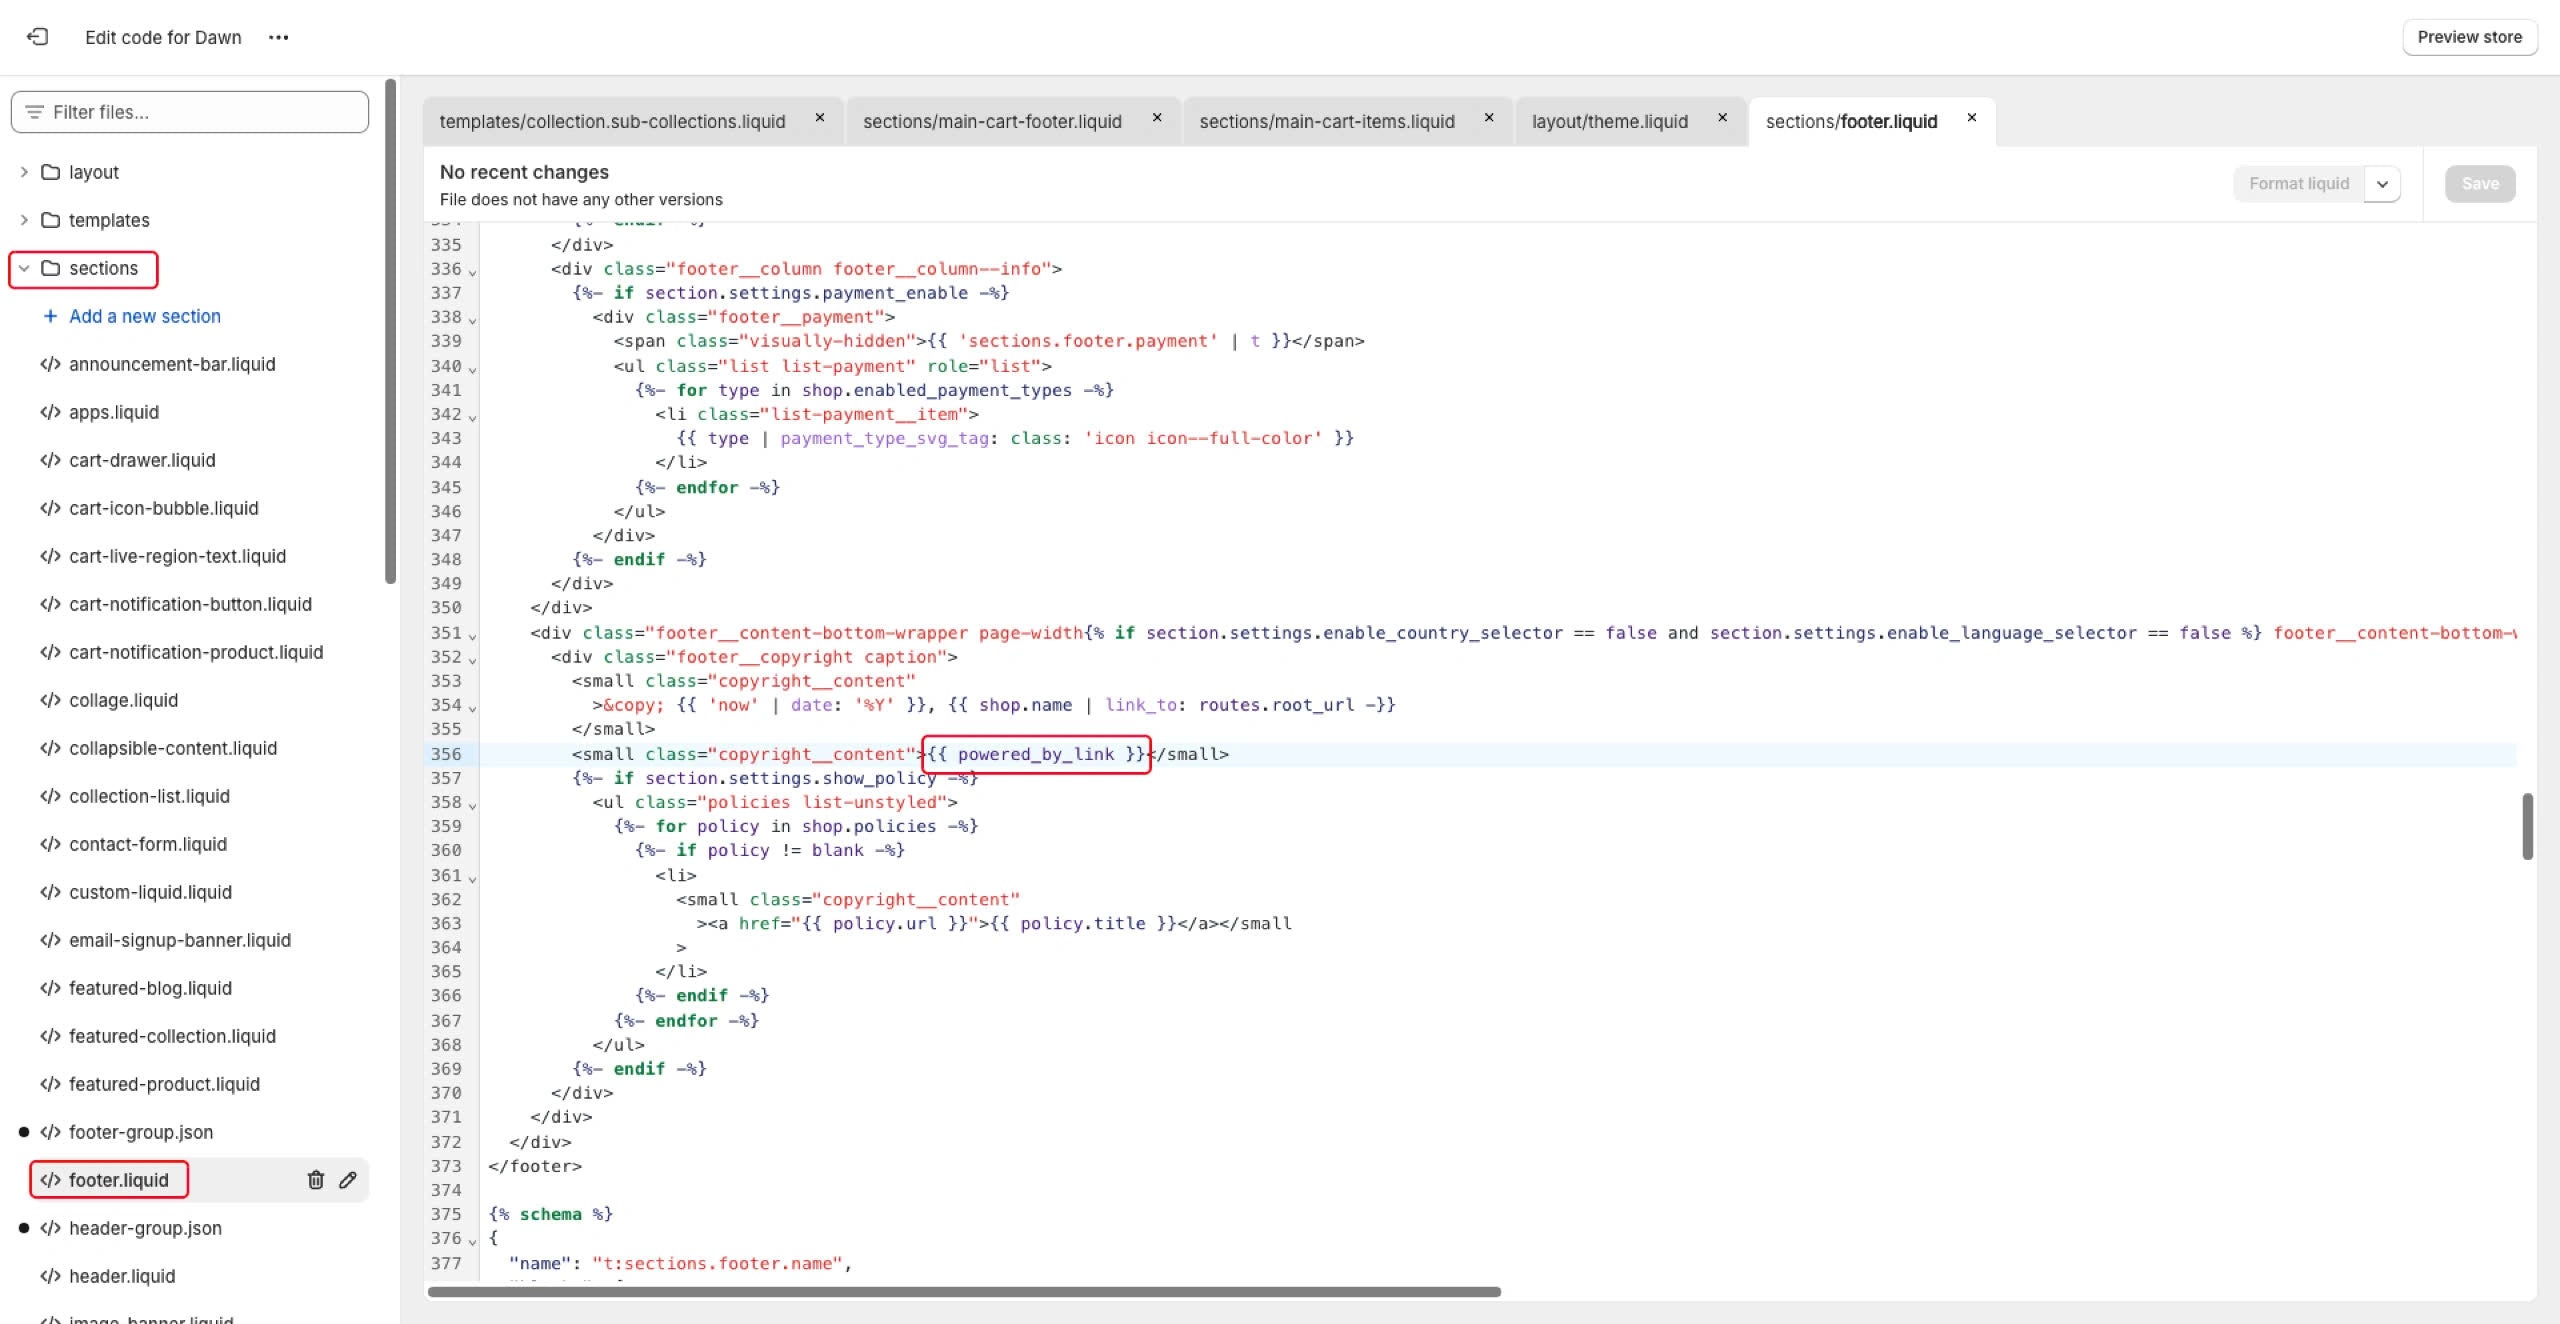Viewport: 2560px width, 1324px height.
Task: Expand the layout folder chevron
Action: point(24,172)
